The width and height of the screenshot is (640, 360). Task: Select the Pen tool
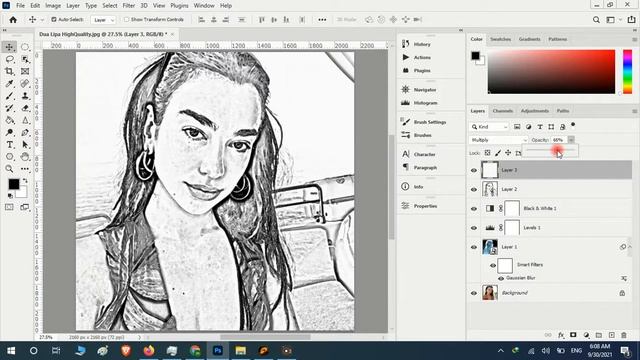pos(25,133)
